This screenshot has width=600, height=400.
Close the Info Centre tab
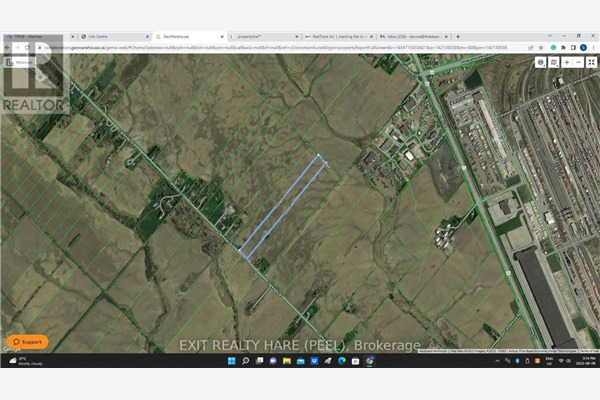point(147,37)
